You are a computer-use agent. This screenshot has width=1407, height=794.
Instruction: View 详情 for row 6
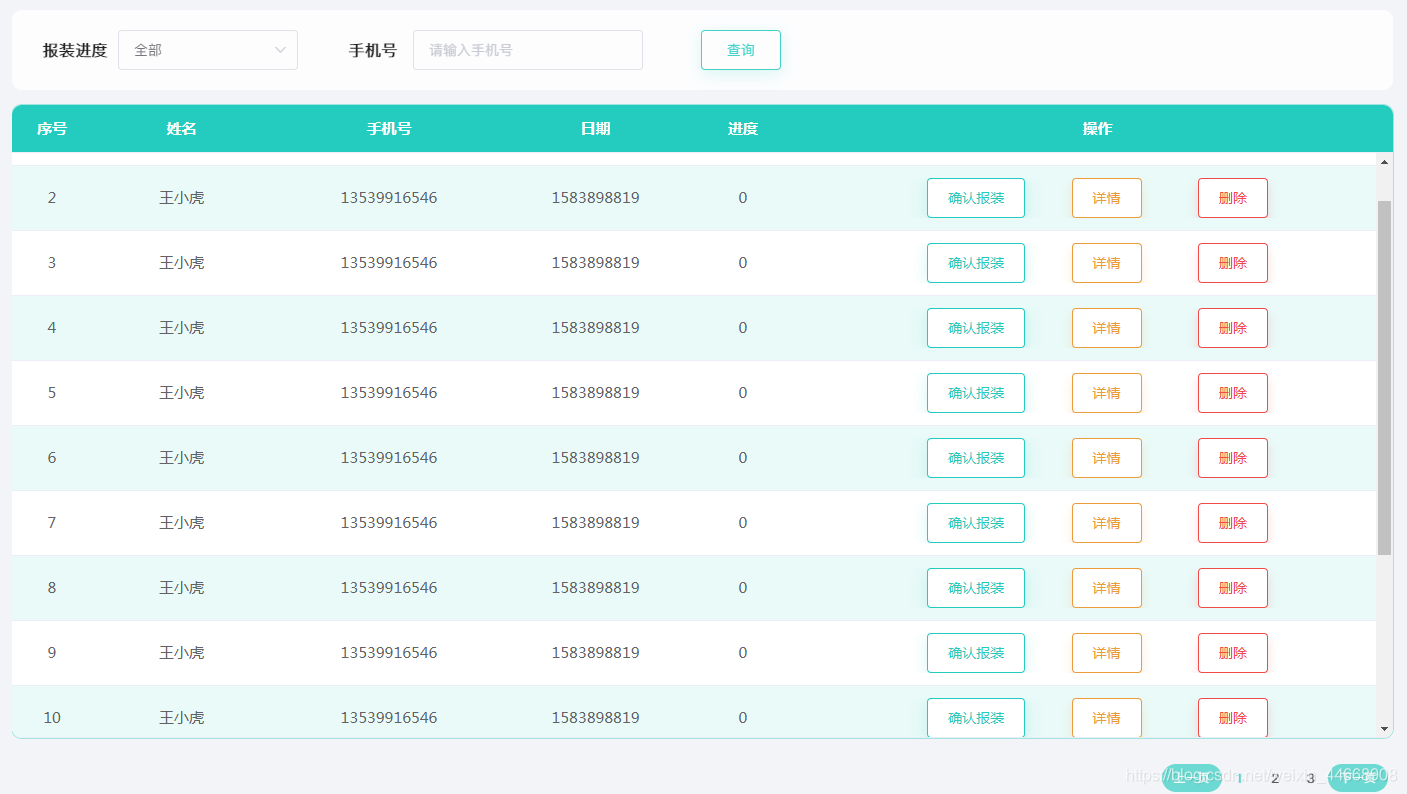(x=1106, y=457)
